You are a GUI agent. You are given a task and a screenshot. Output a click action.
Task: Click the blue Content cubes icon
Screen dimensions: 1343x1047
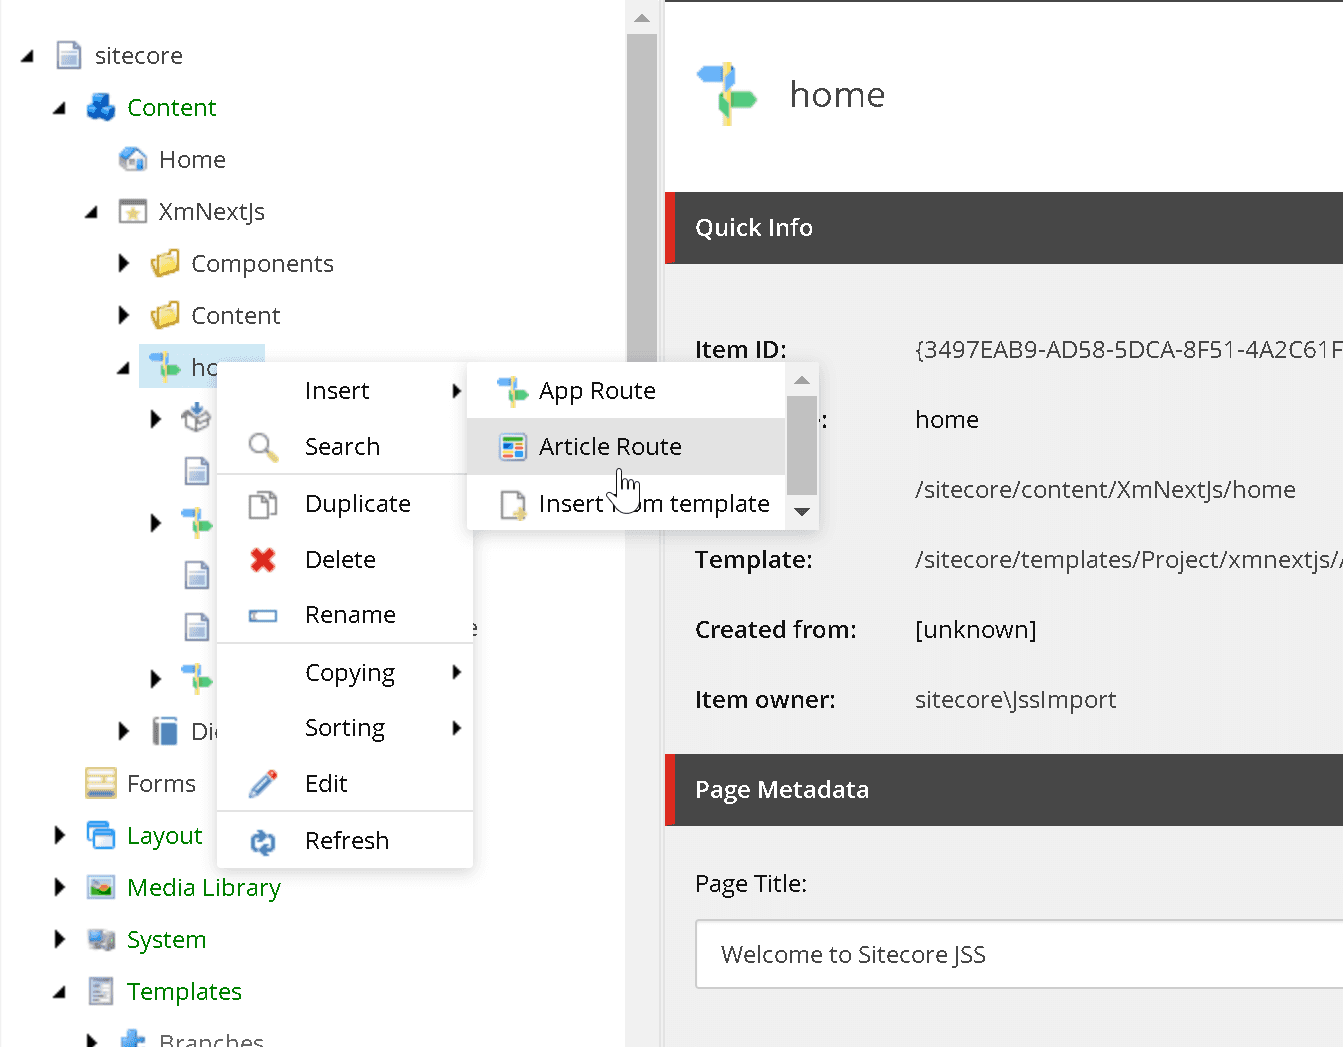[101, 107]
